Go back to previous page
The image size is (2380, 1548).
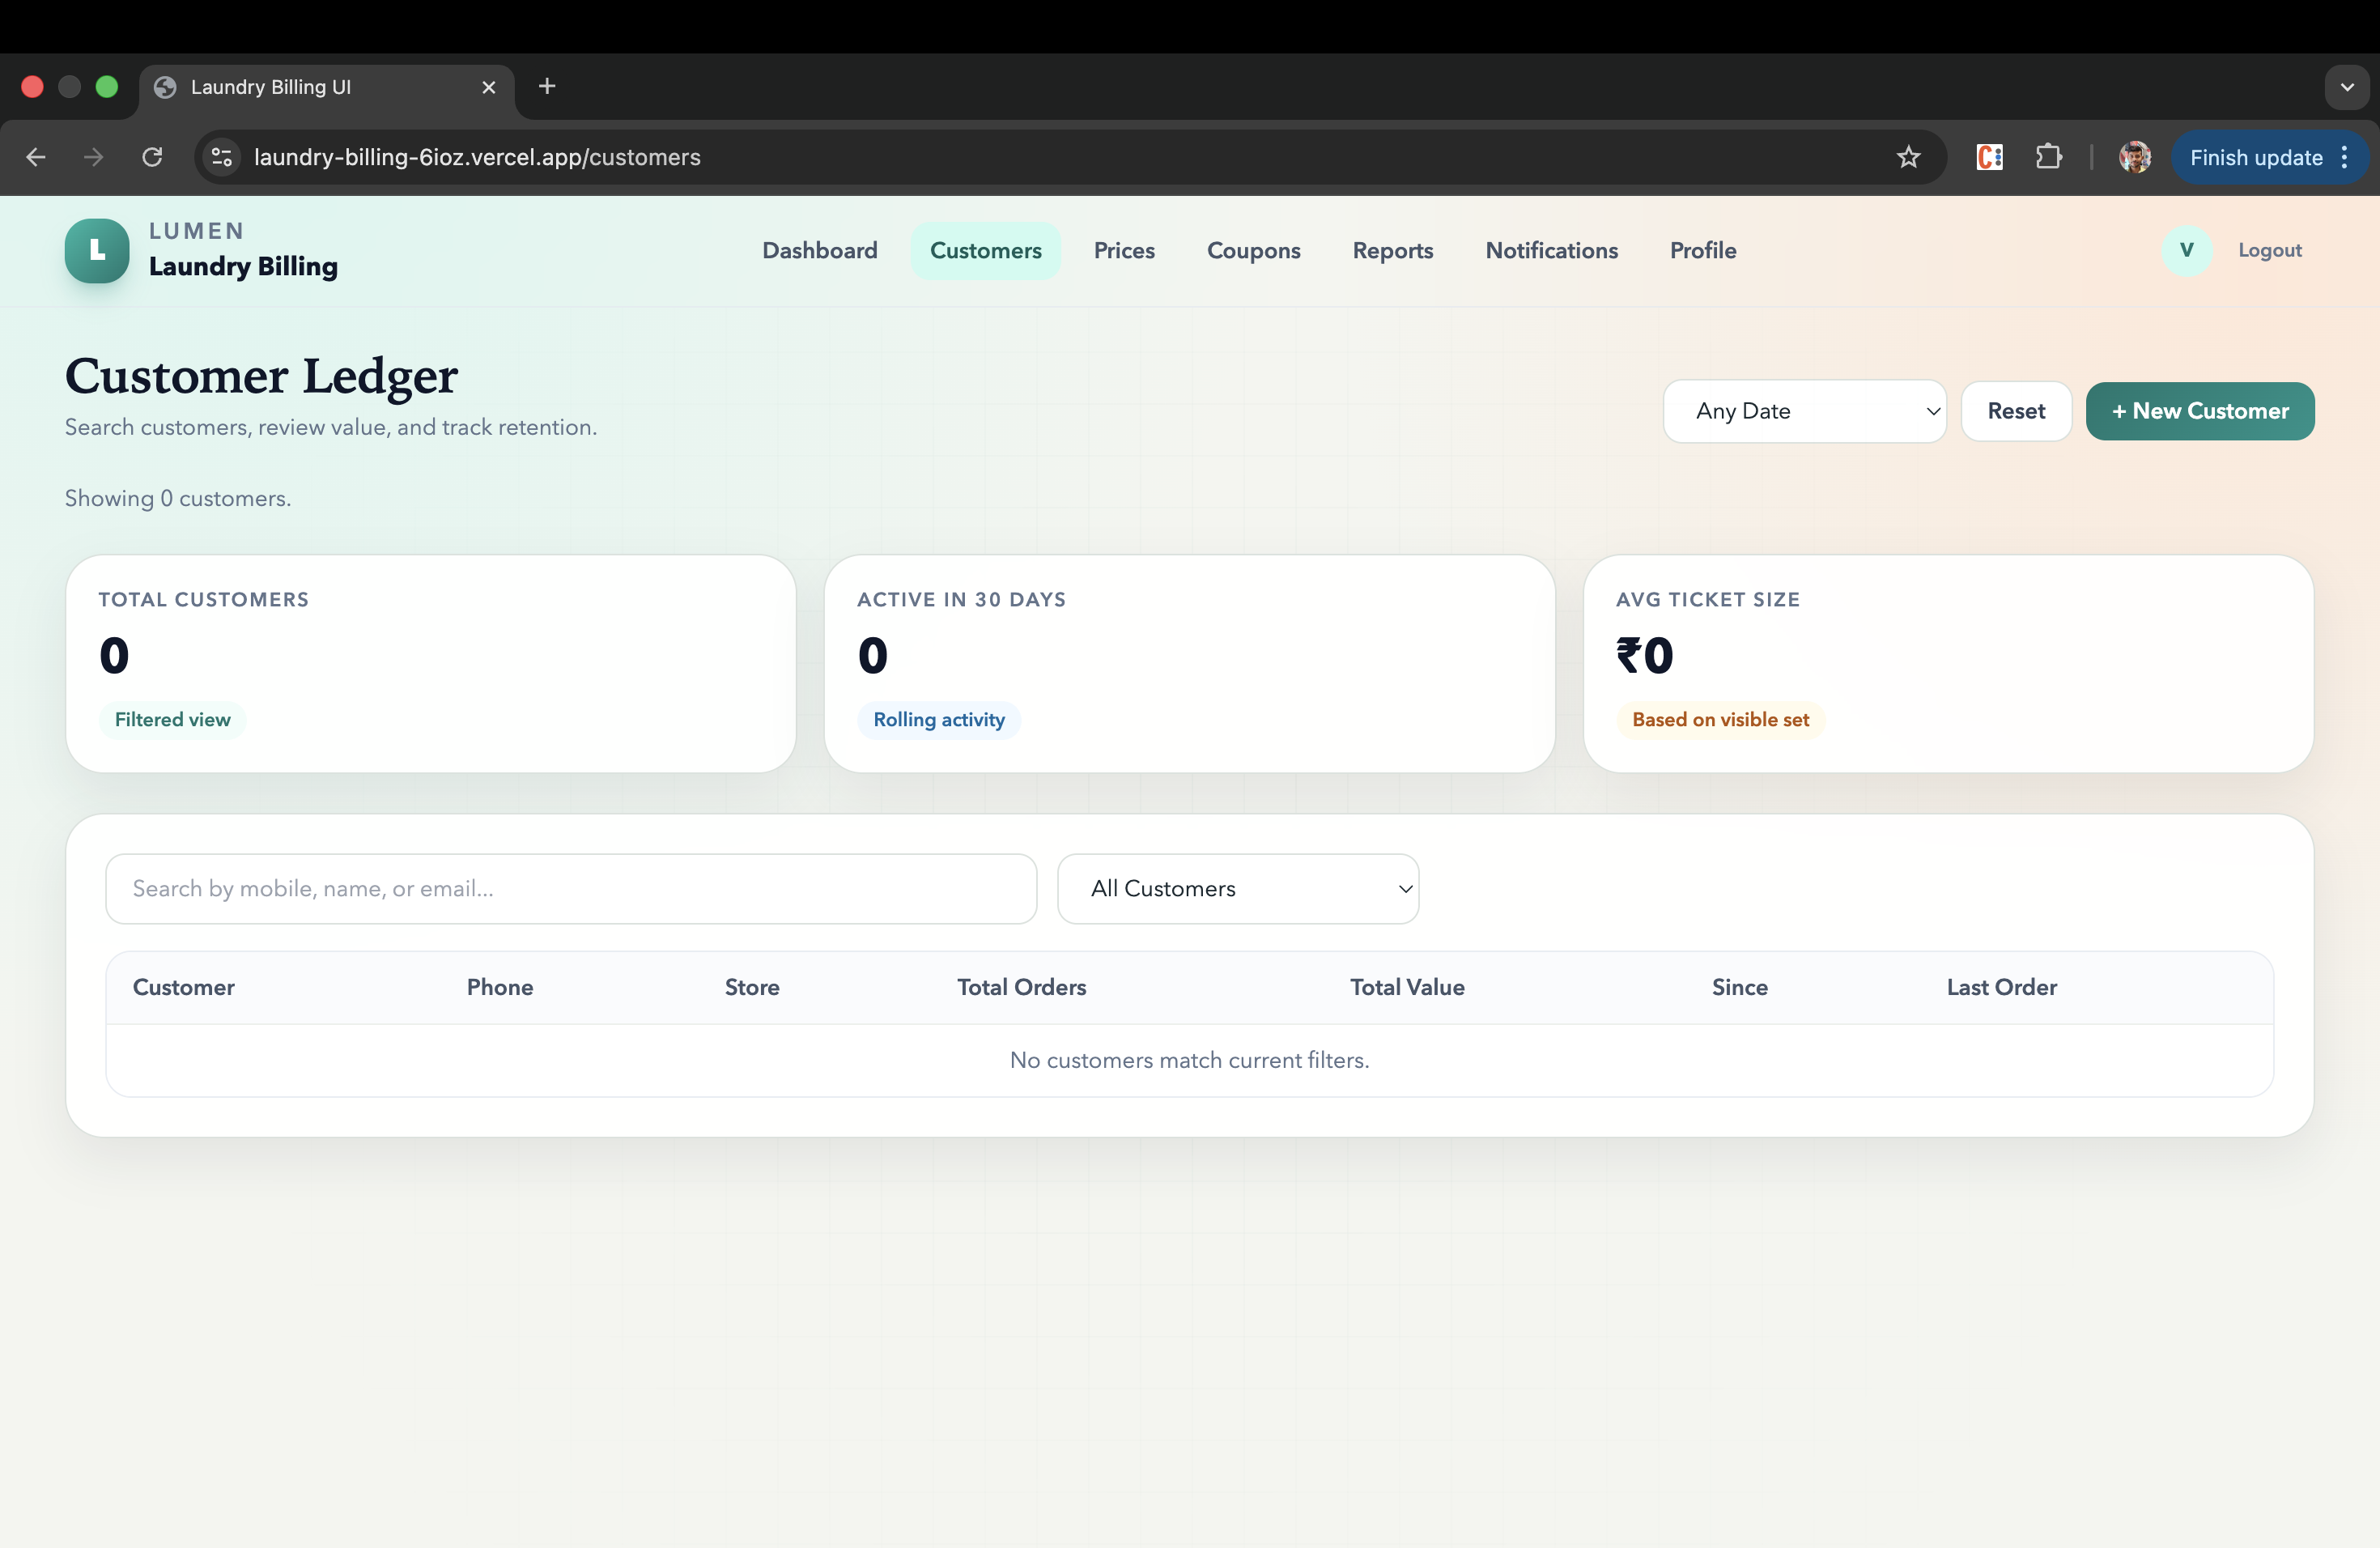[36, 158]
